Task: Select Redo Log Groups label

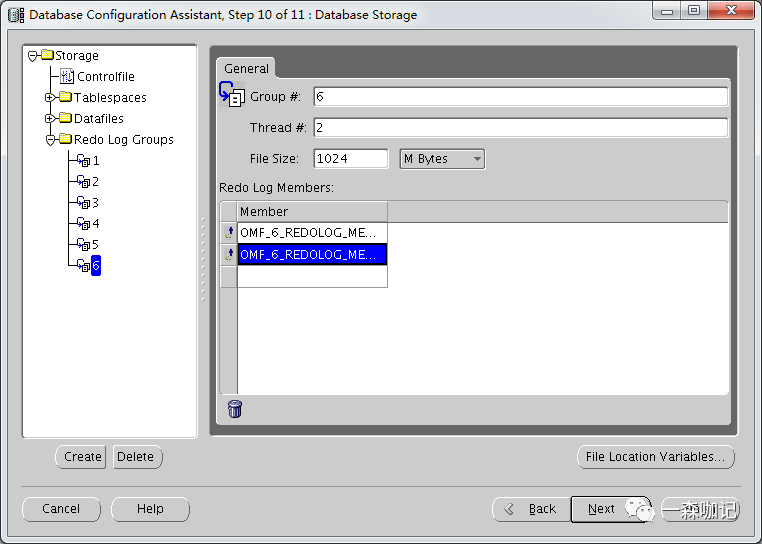Action: pyautogui.click(x=123, y=140)
